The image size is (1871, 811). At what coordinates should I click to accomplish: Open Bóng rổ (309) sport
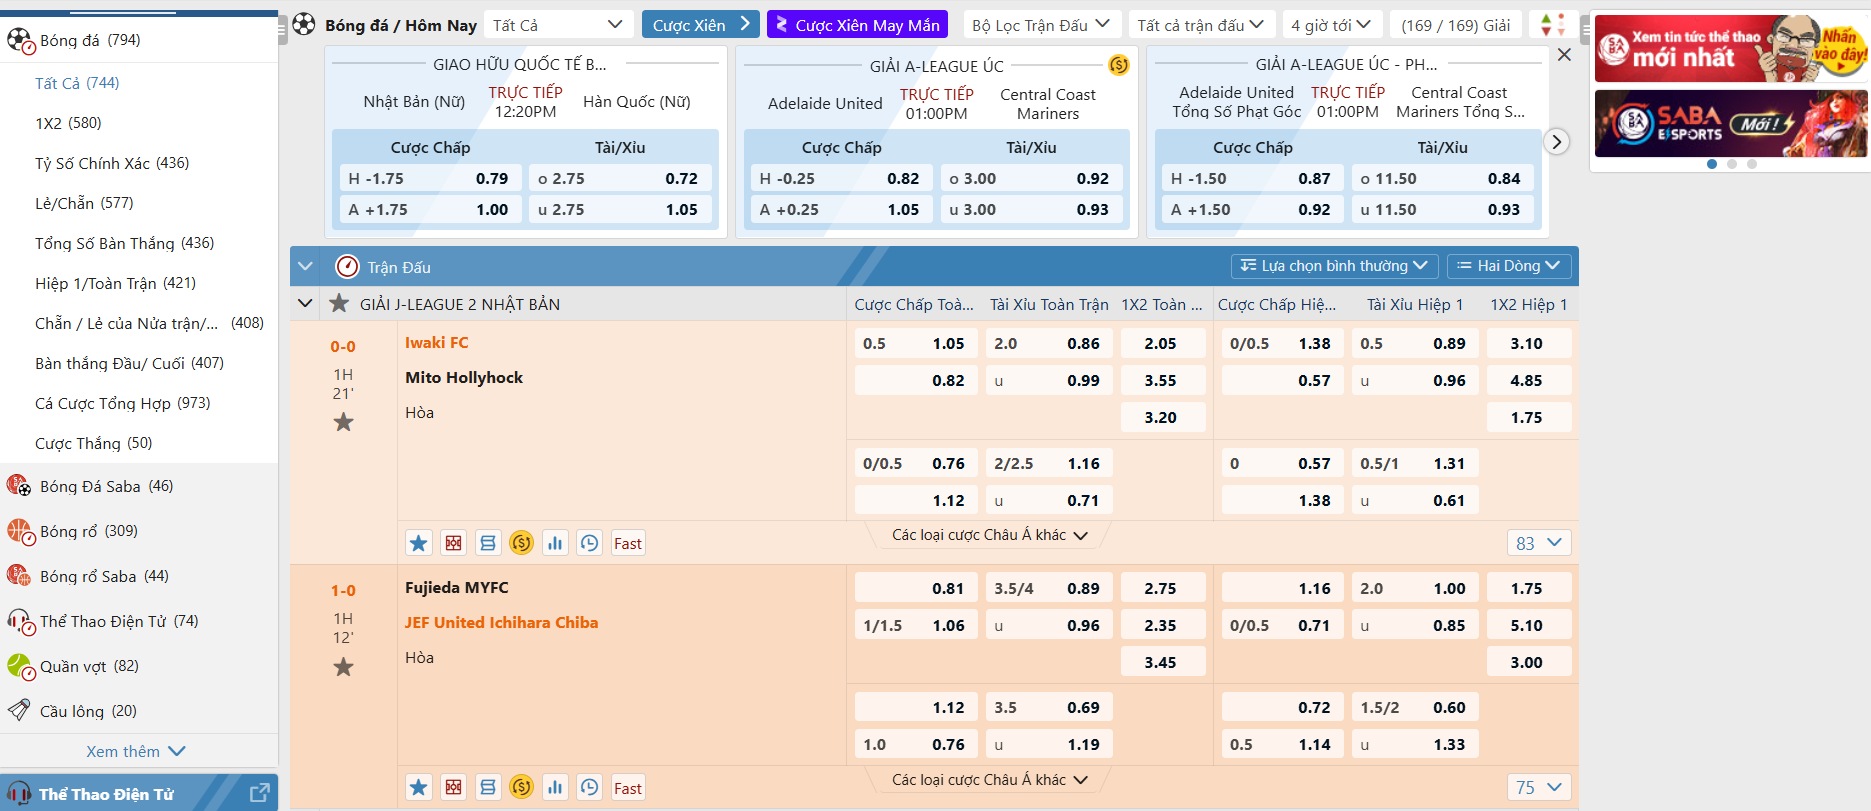[139, 531]
